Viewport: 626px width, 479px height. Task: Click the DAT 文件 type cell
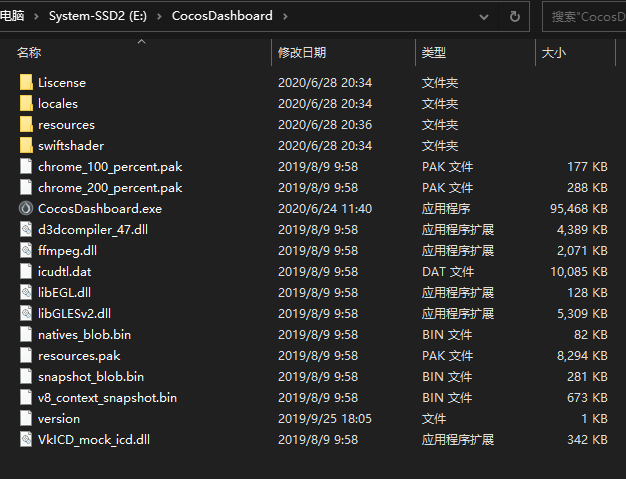pos(448,272)
